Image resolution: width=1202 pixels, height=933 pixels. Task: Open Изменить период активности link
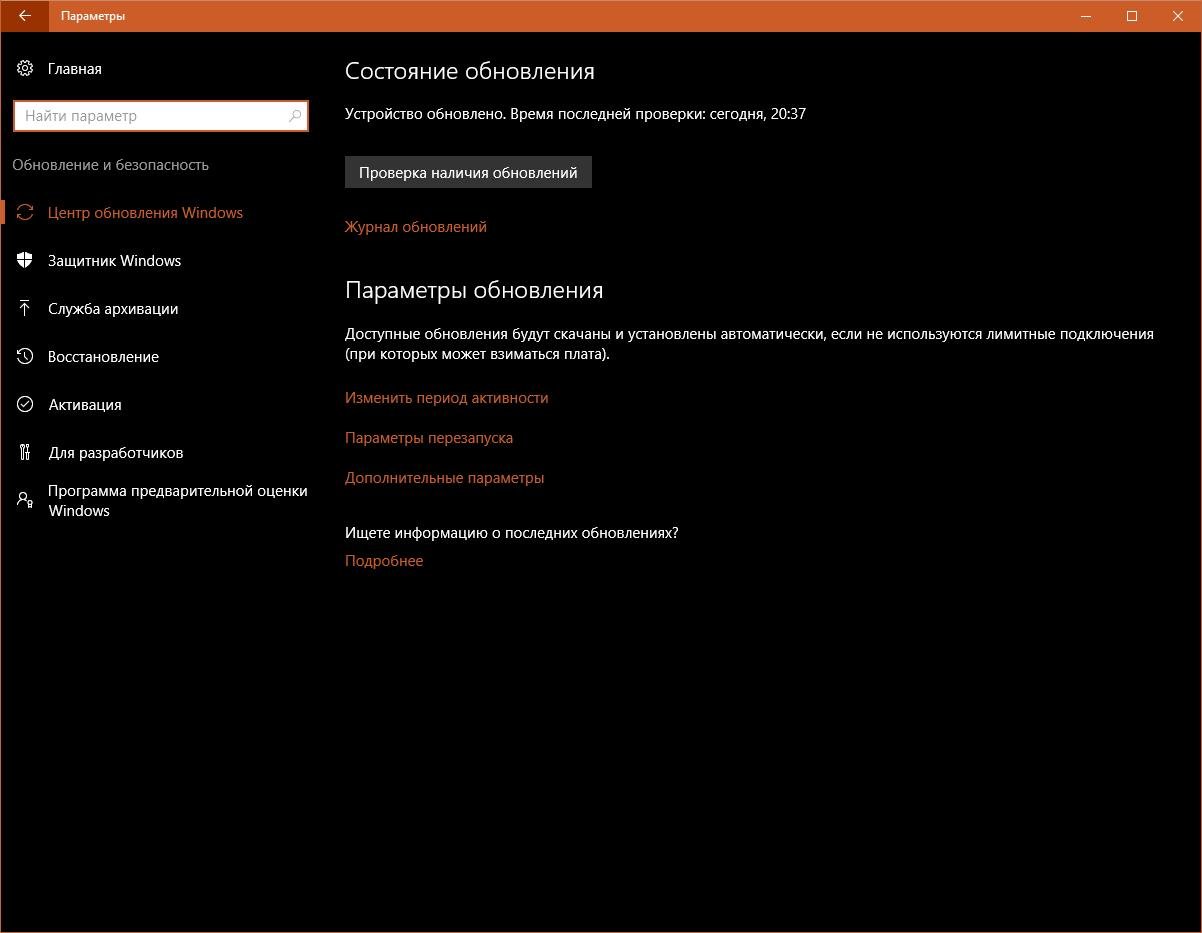coord(447,398)
